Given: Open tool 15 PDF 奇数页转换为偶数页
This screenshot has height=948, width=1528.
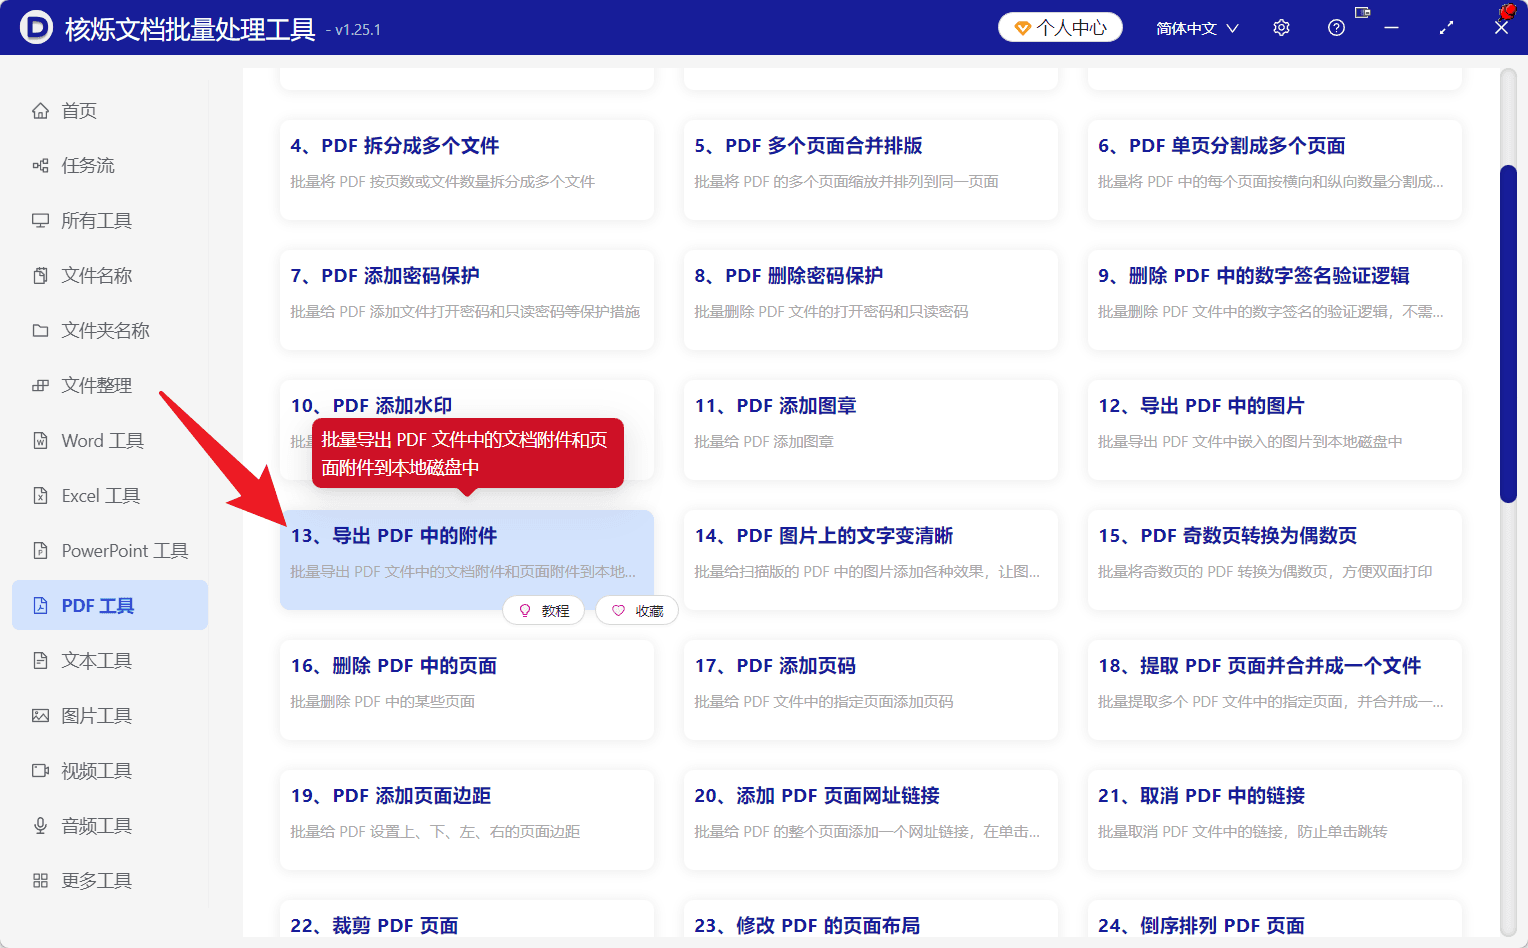Looking at the screenshot, I should click(x=1275, y=560).
